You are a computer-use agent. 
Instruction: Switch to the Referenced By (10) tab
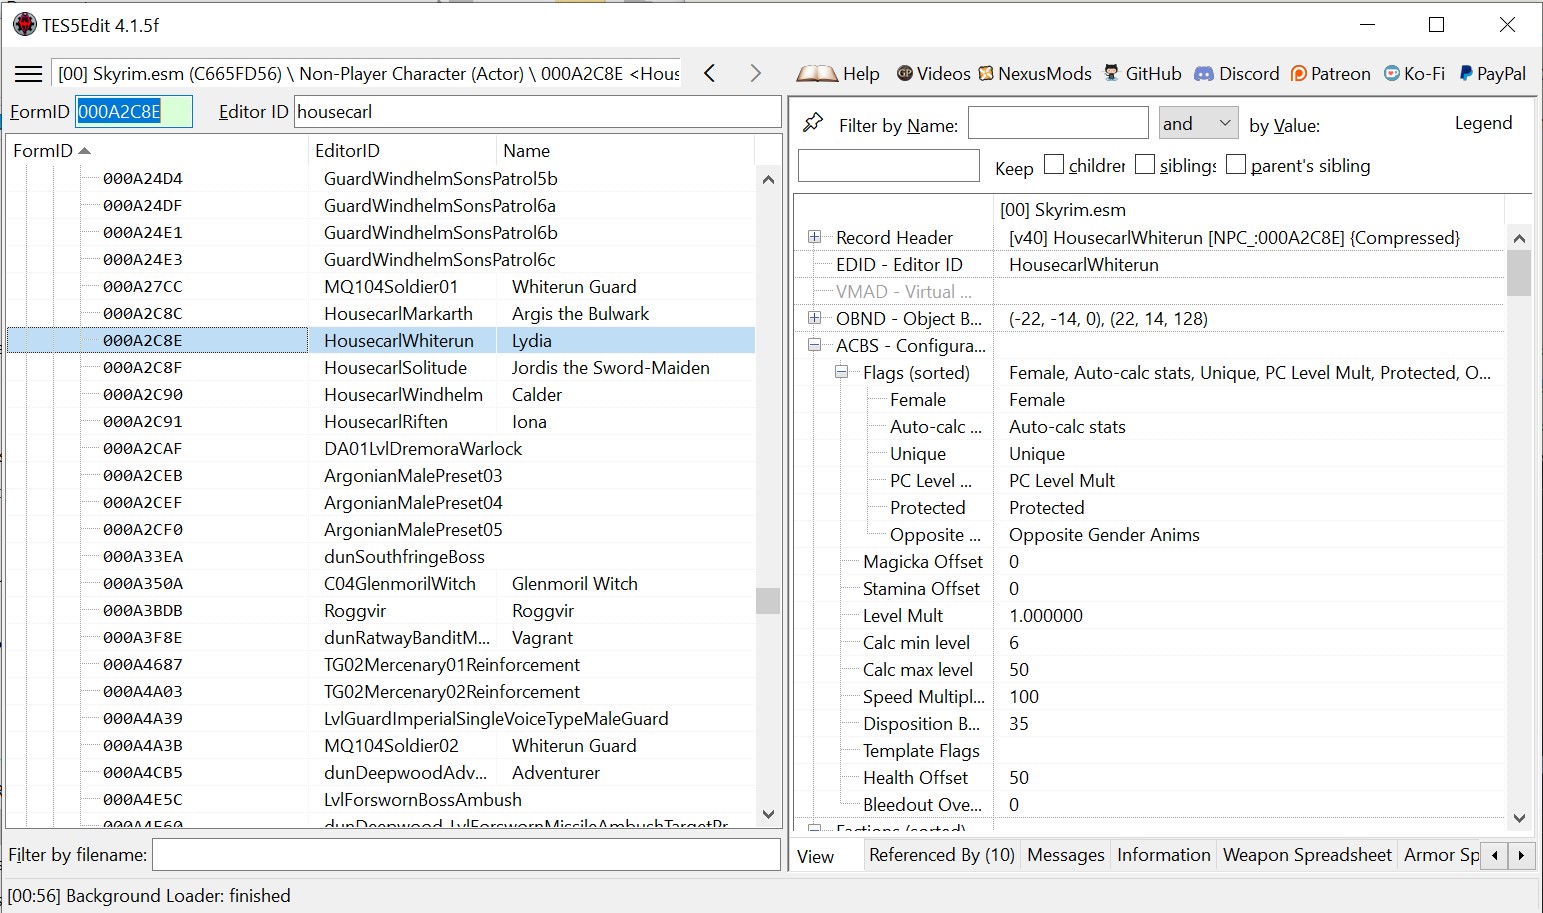point(941,855)
